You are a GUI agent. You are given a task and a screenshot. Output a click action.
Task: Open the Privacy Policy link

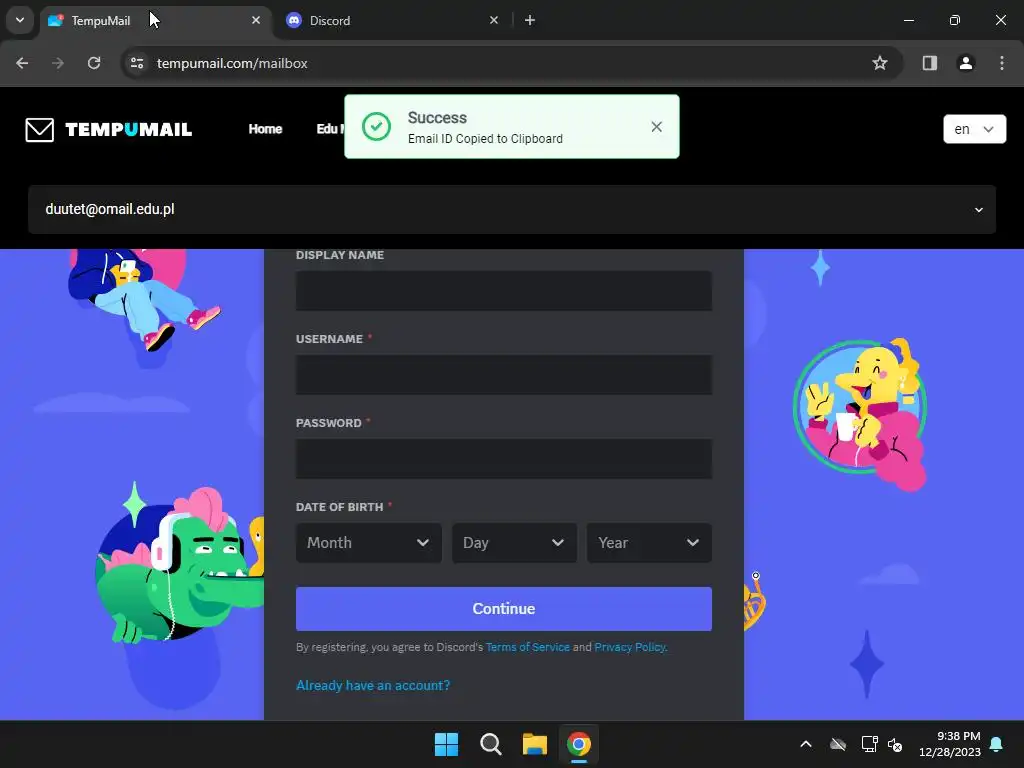630,647
